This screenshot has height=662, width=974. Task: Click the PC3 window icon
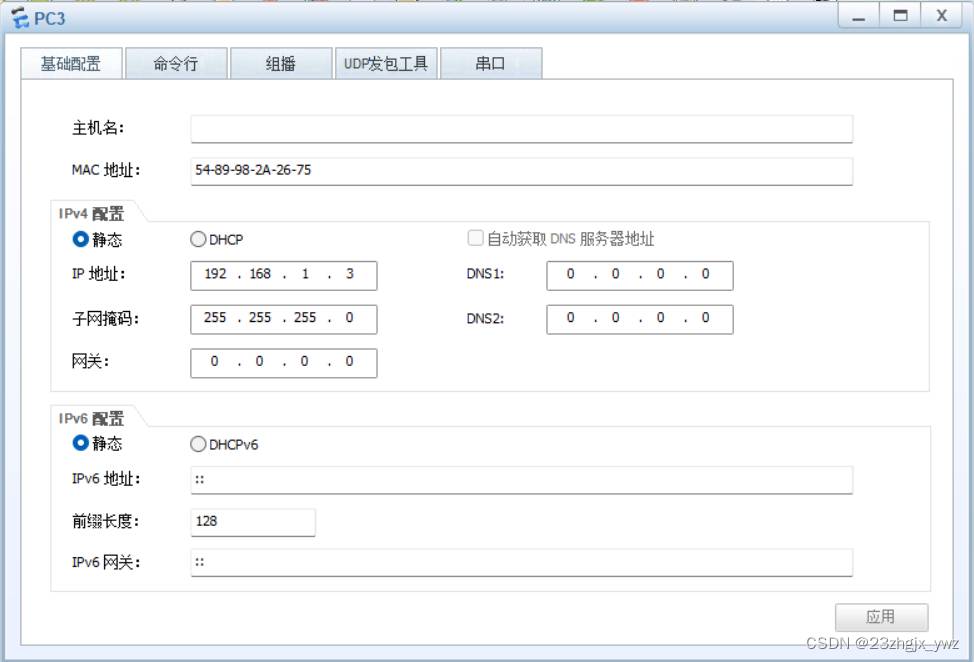coord(20,18)
